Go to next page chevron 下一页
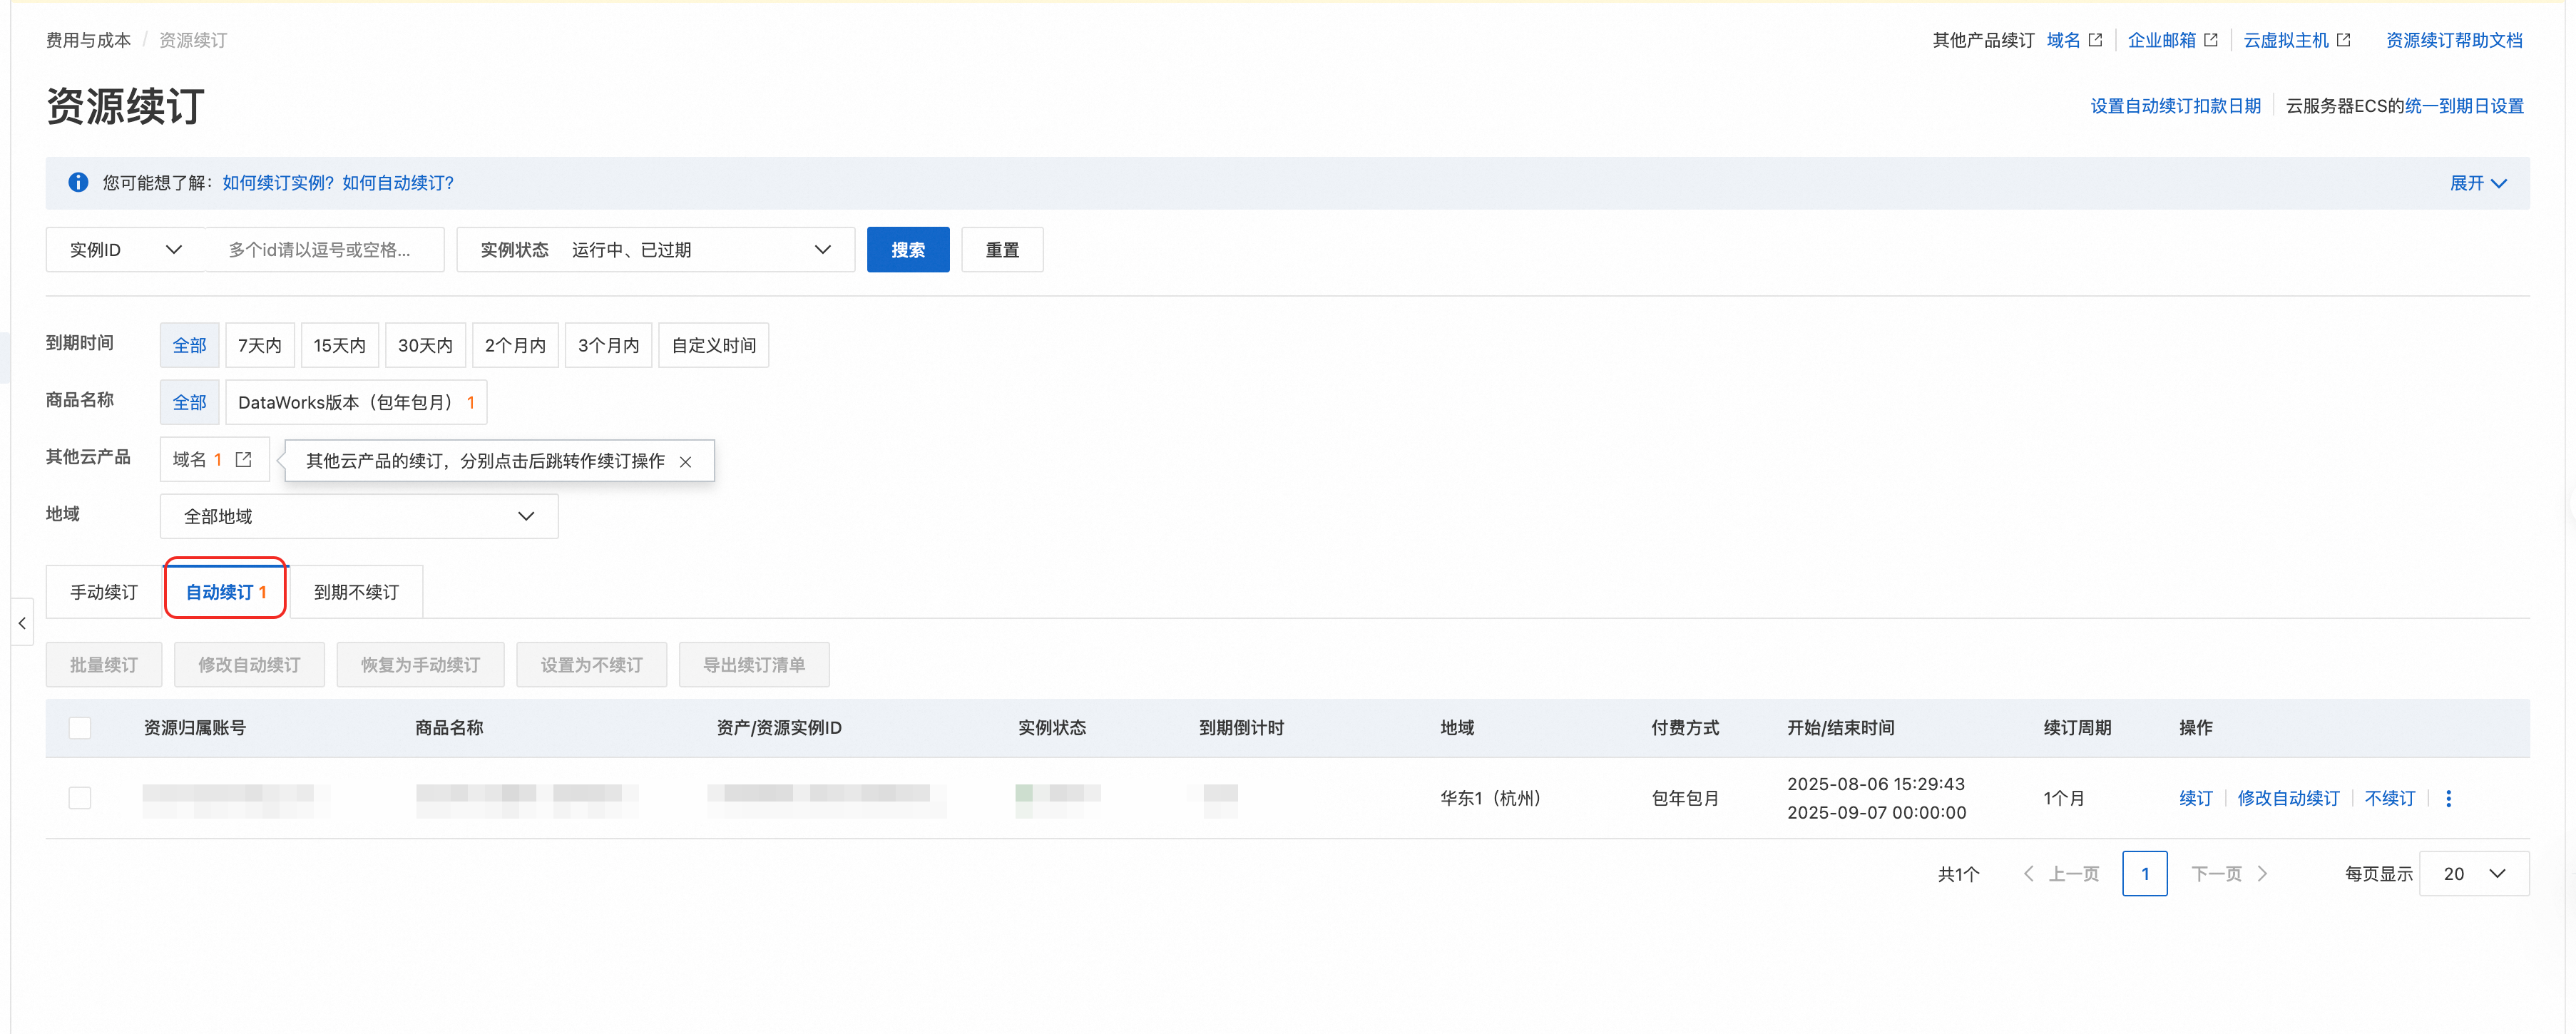The image size is (2576, 1034). [x=2263, y=873]
